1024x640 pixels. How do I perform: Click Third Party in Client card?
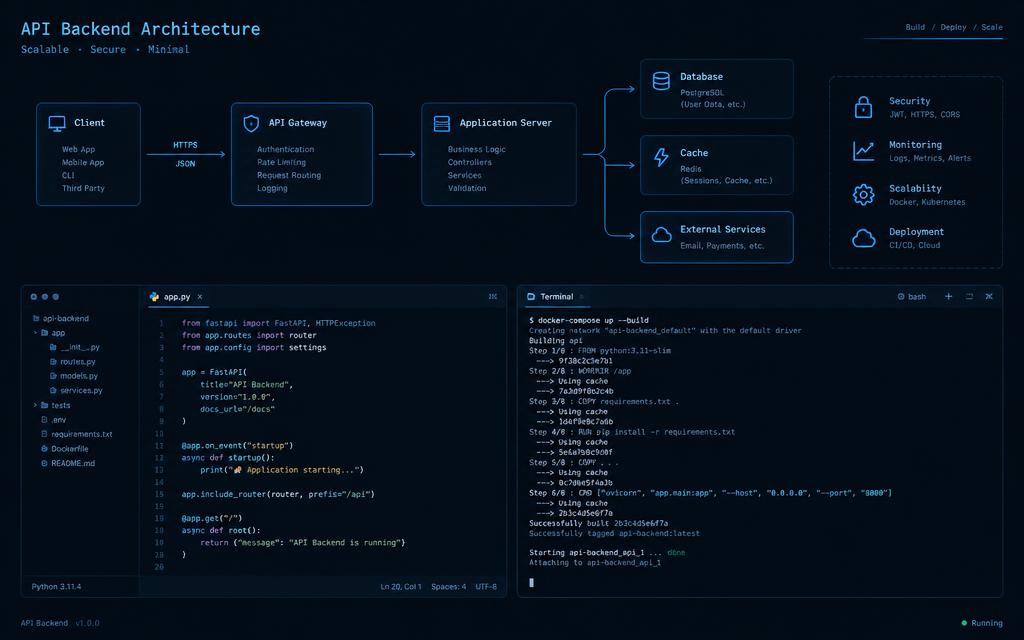pos(83,188)
